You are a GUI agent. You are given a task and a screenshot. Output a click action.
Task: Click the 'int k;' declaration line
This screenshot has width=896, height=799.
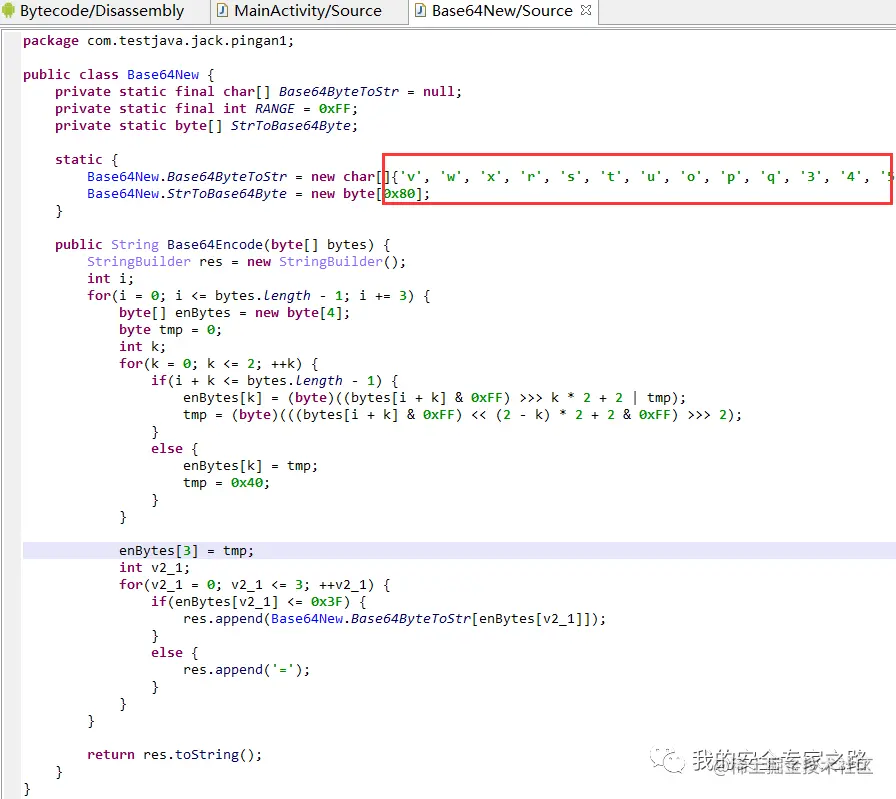click(x=142, y=347)
